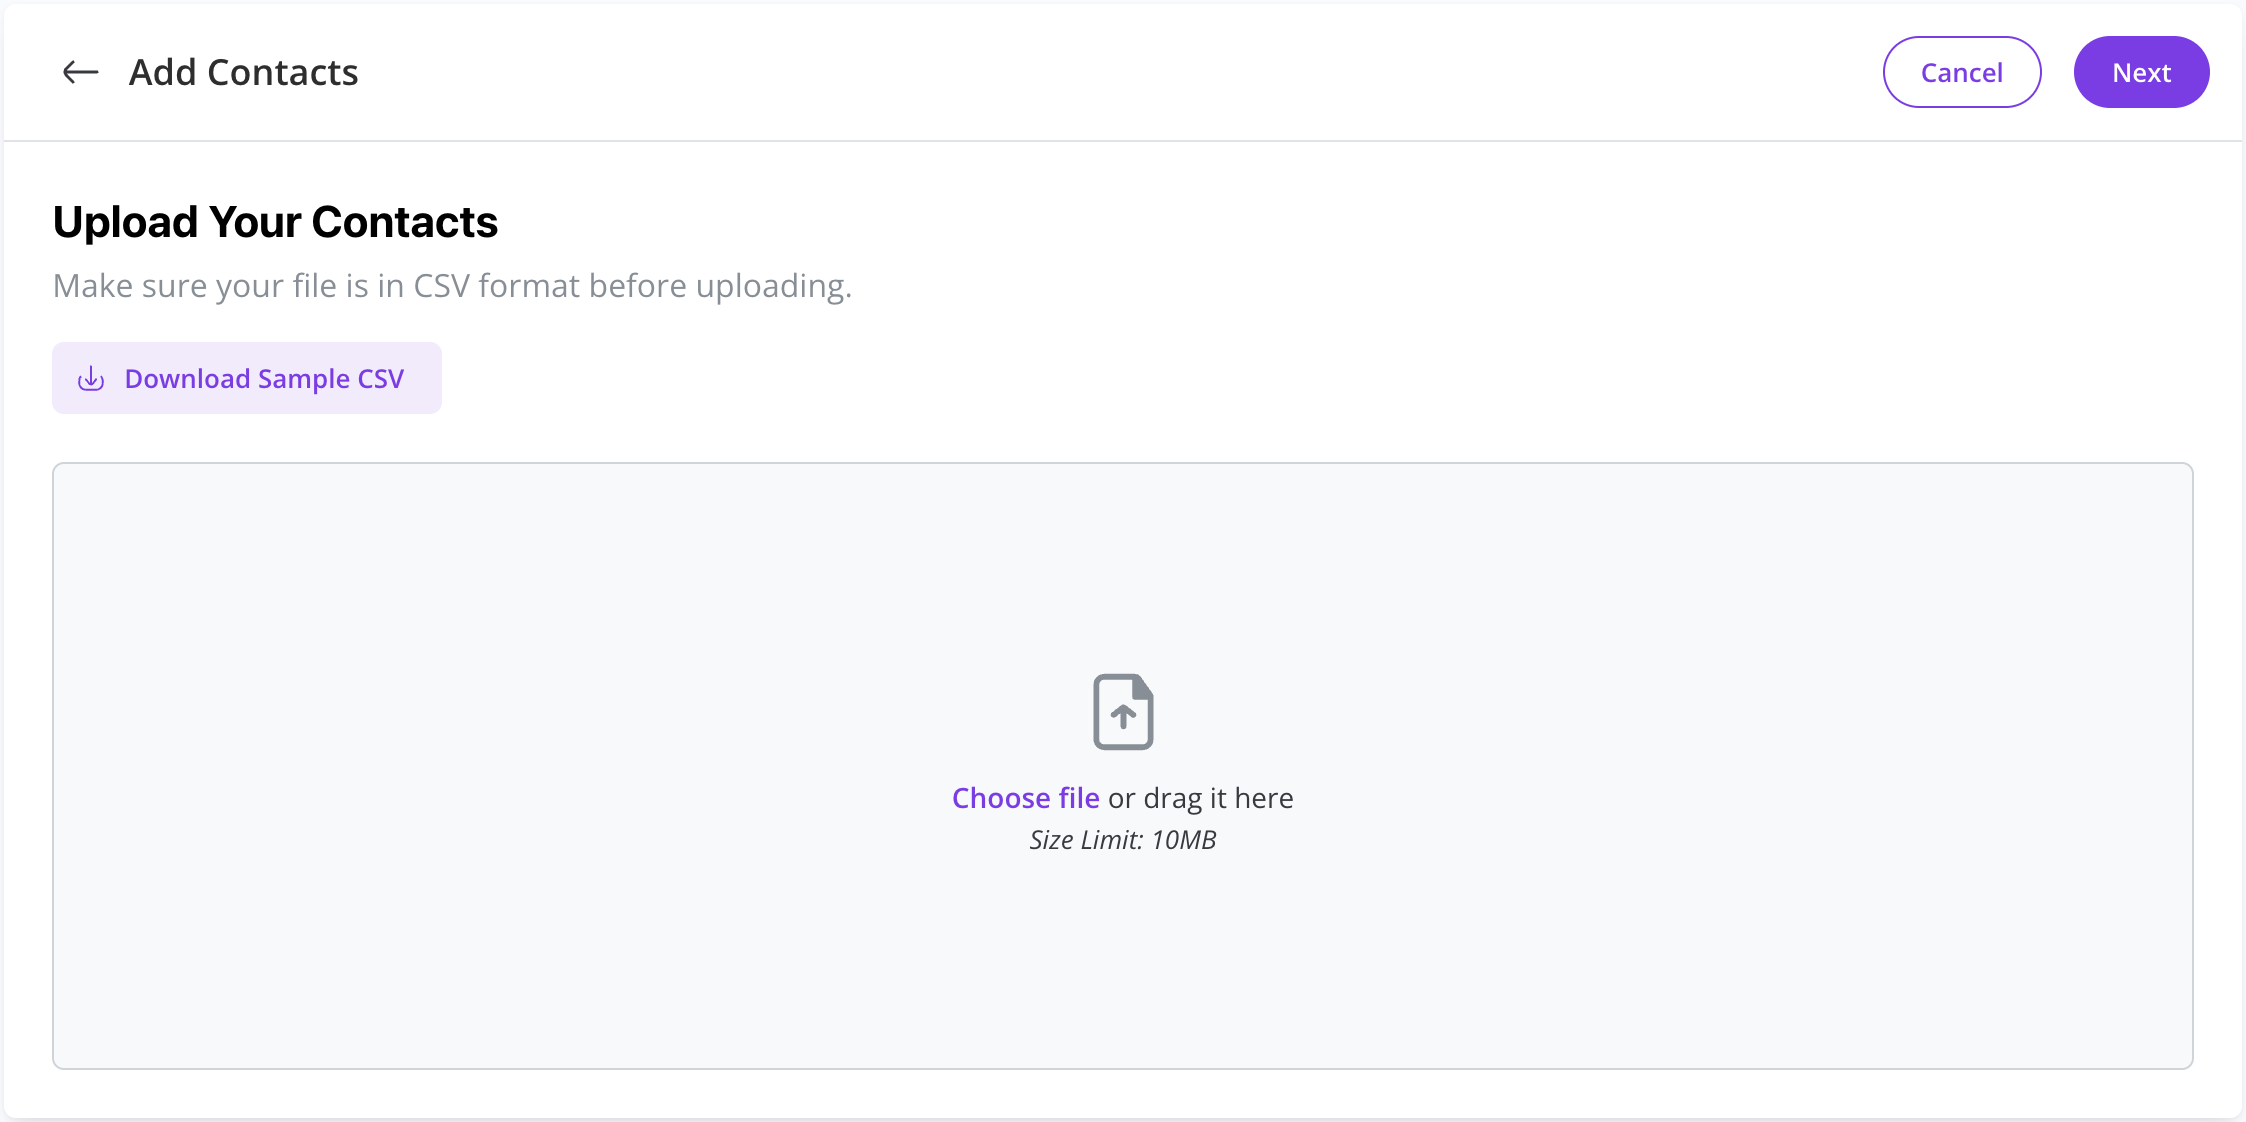Open file picker via Choose file link
This screenshot has height=1122, width=2246.
point(1025,798)
